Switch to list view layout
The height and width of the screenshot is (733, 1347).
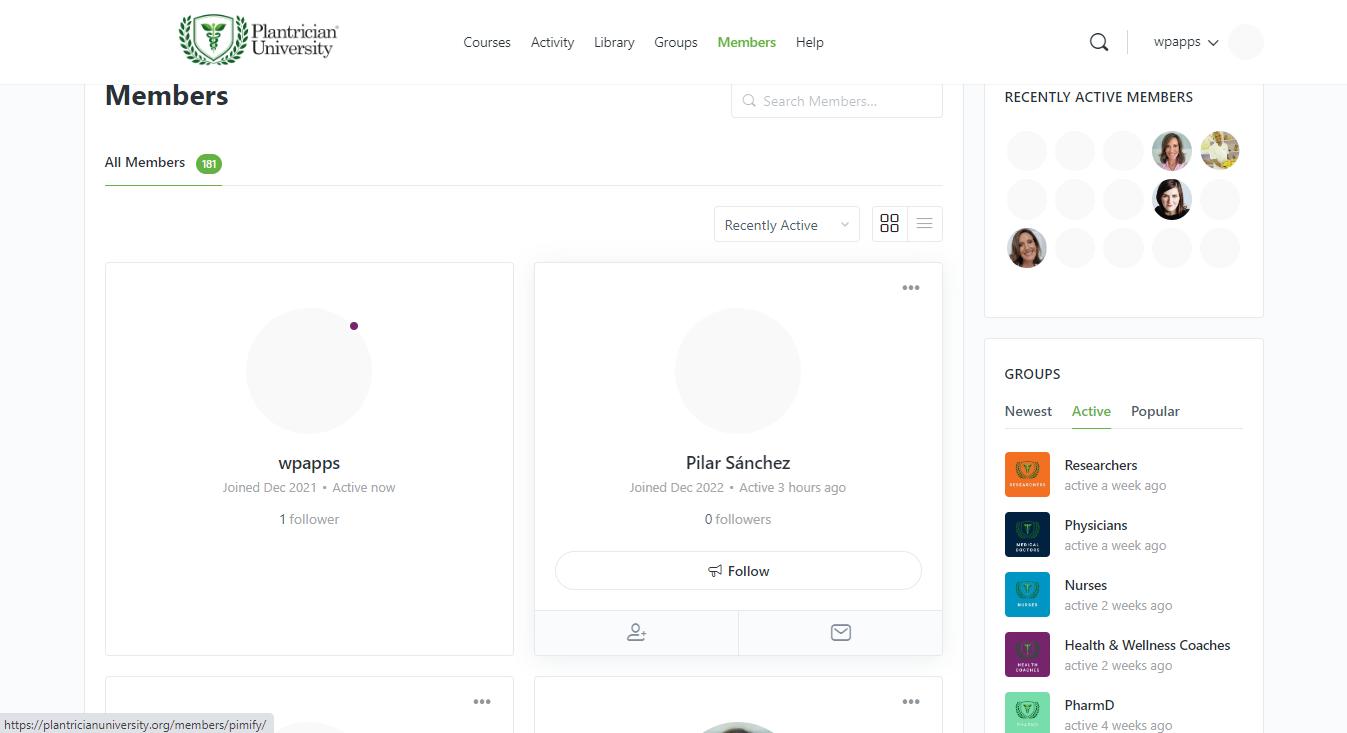pos(924,224)
